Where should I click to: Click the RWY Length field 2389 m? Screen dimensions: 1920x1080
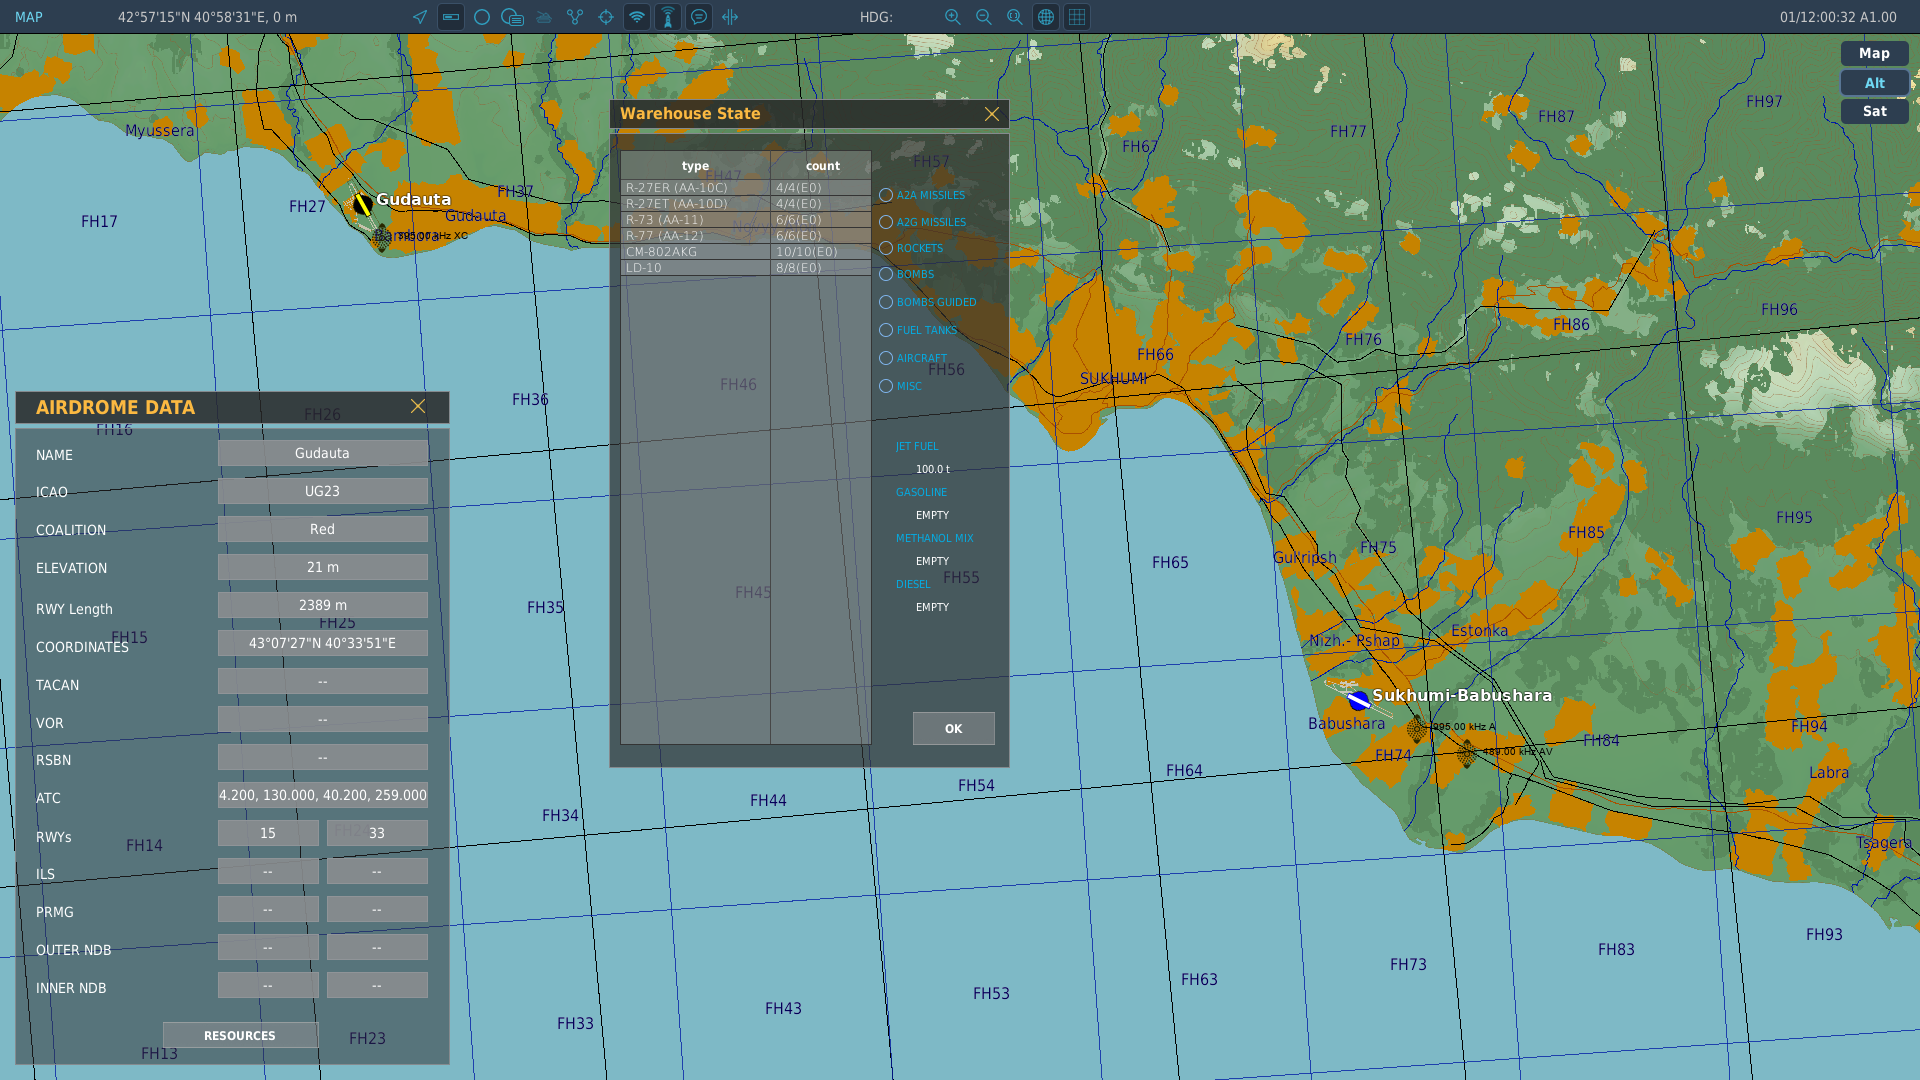[x=323, y=605]
